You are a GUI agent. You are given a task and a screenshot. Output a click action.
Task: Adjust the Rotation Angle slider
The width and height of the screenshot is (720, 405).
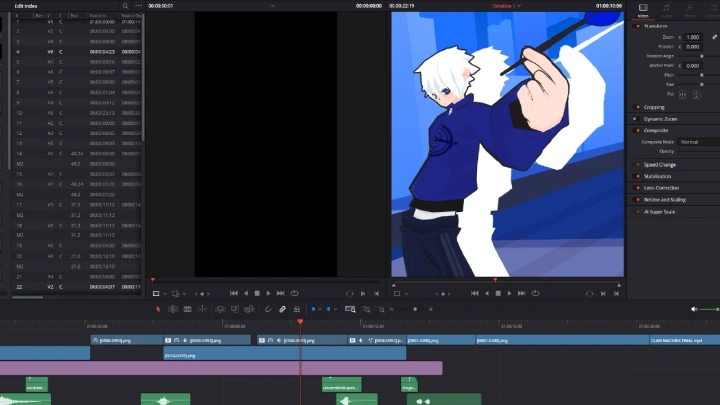(701, 56)
